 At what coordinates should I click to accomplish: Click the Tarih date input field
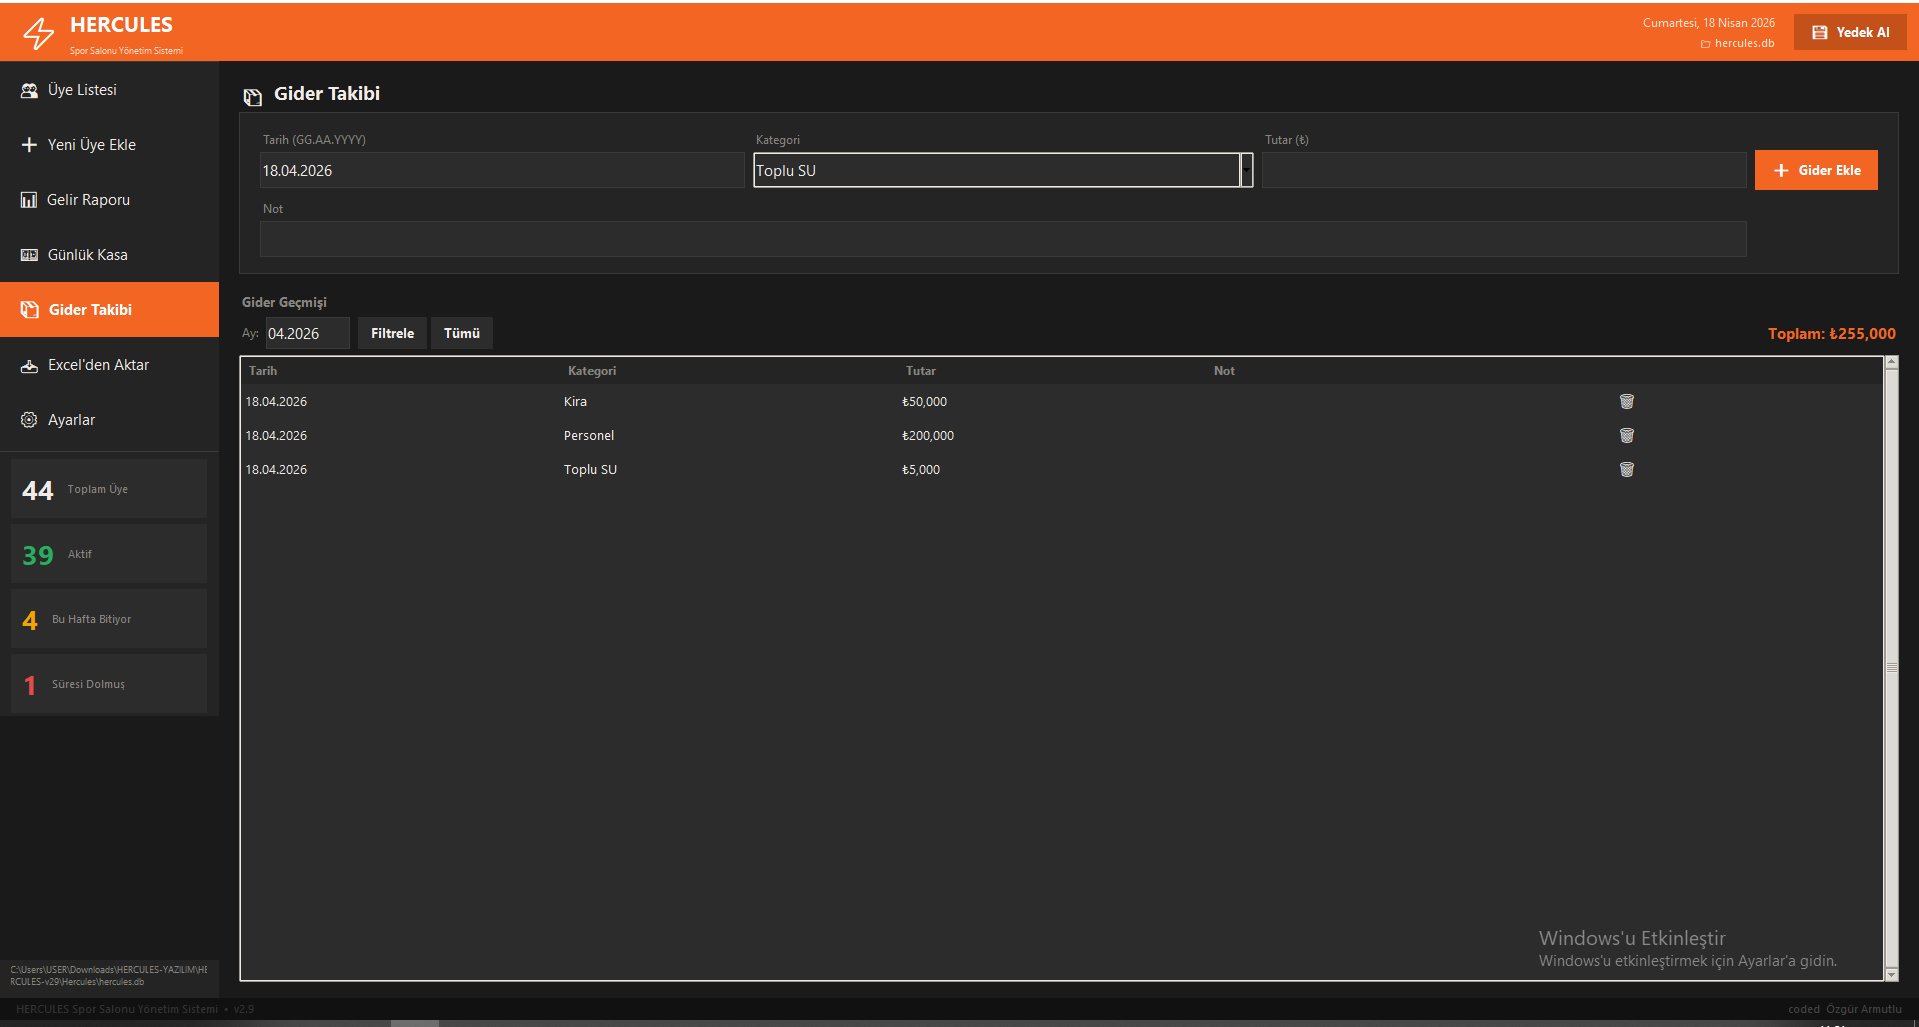(x=501, y=170)
